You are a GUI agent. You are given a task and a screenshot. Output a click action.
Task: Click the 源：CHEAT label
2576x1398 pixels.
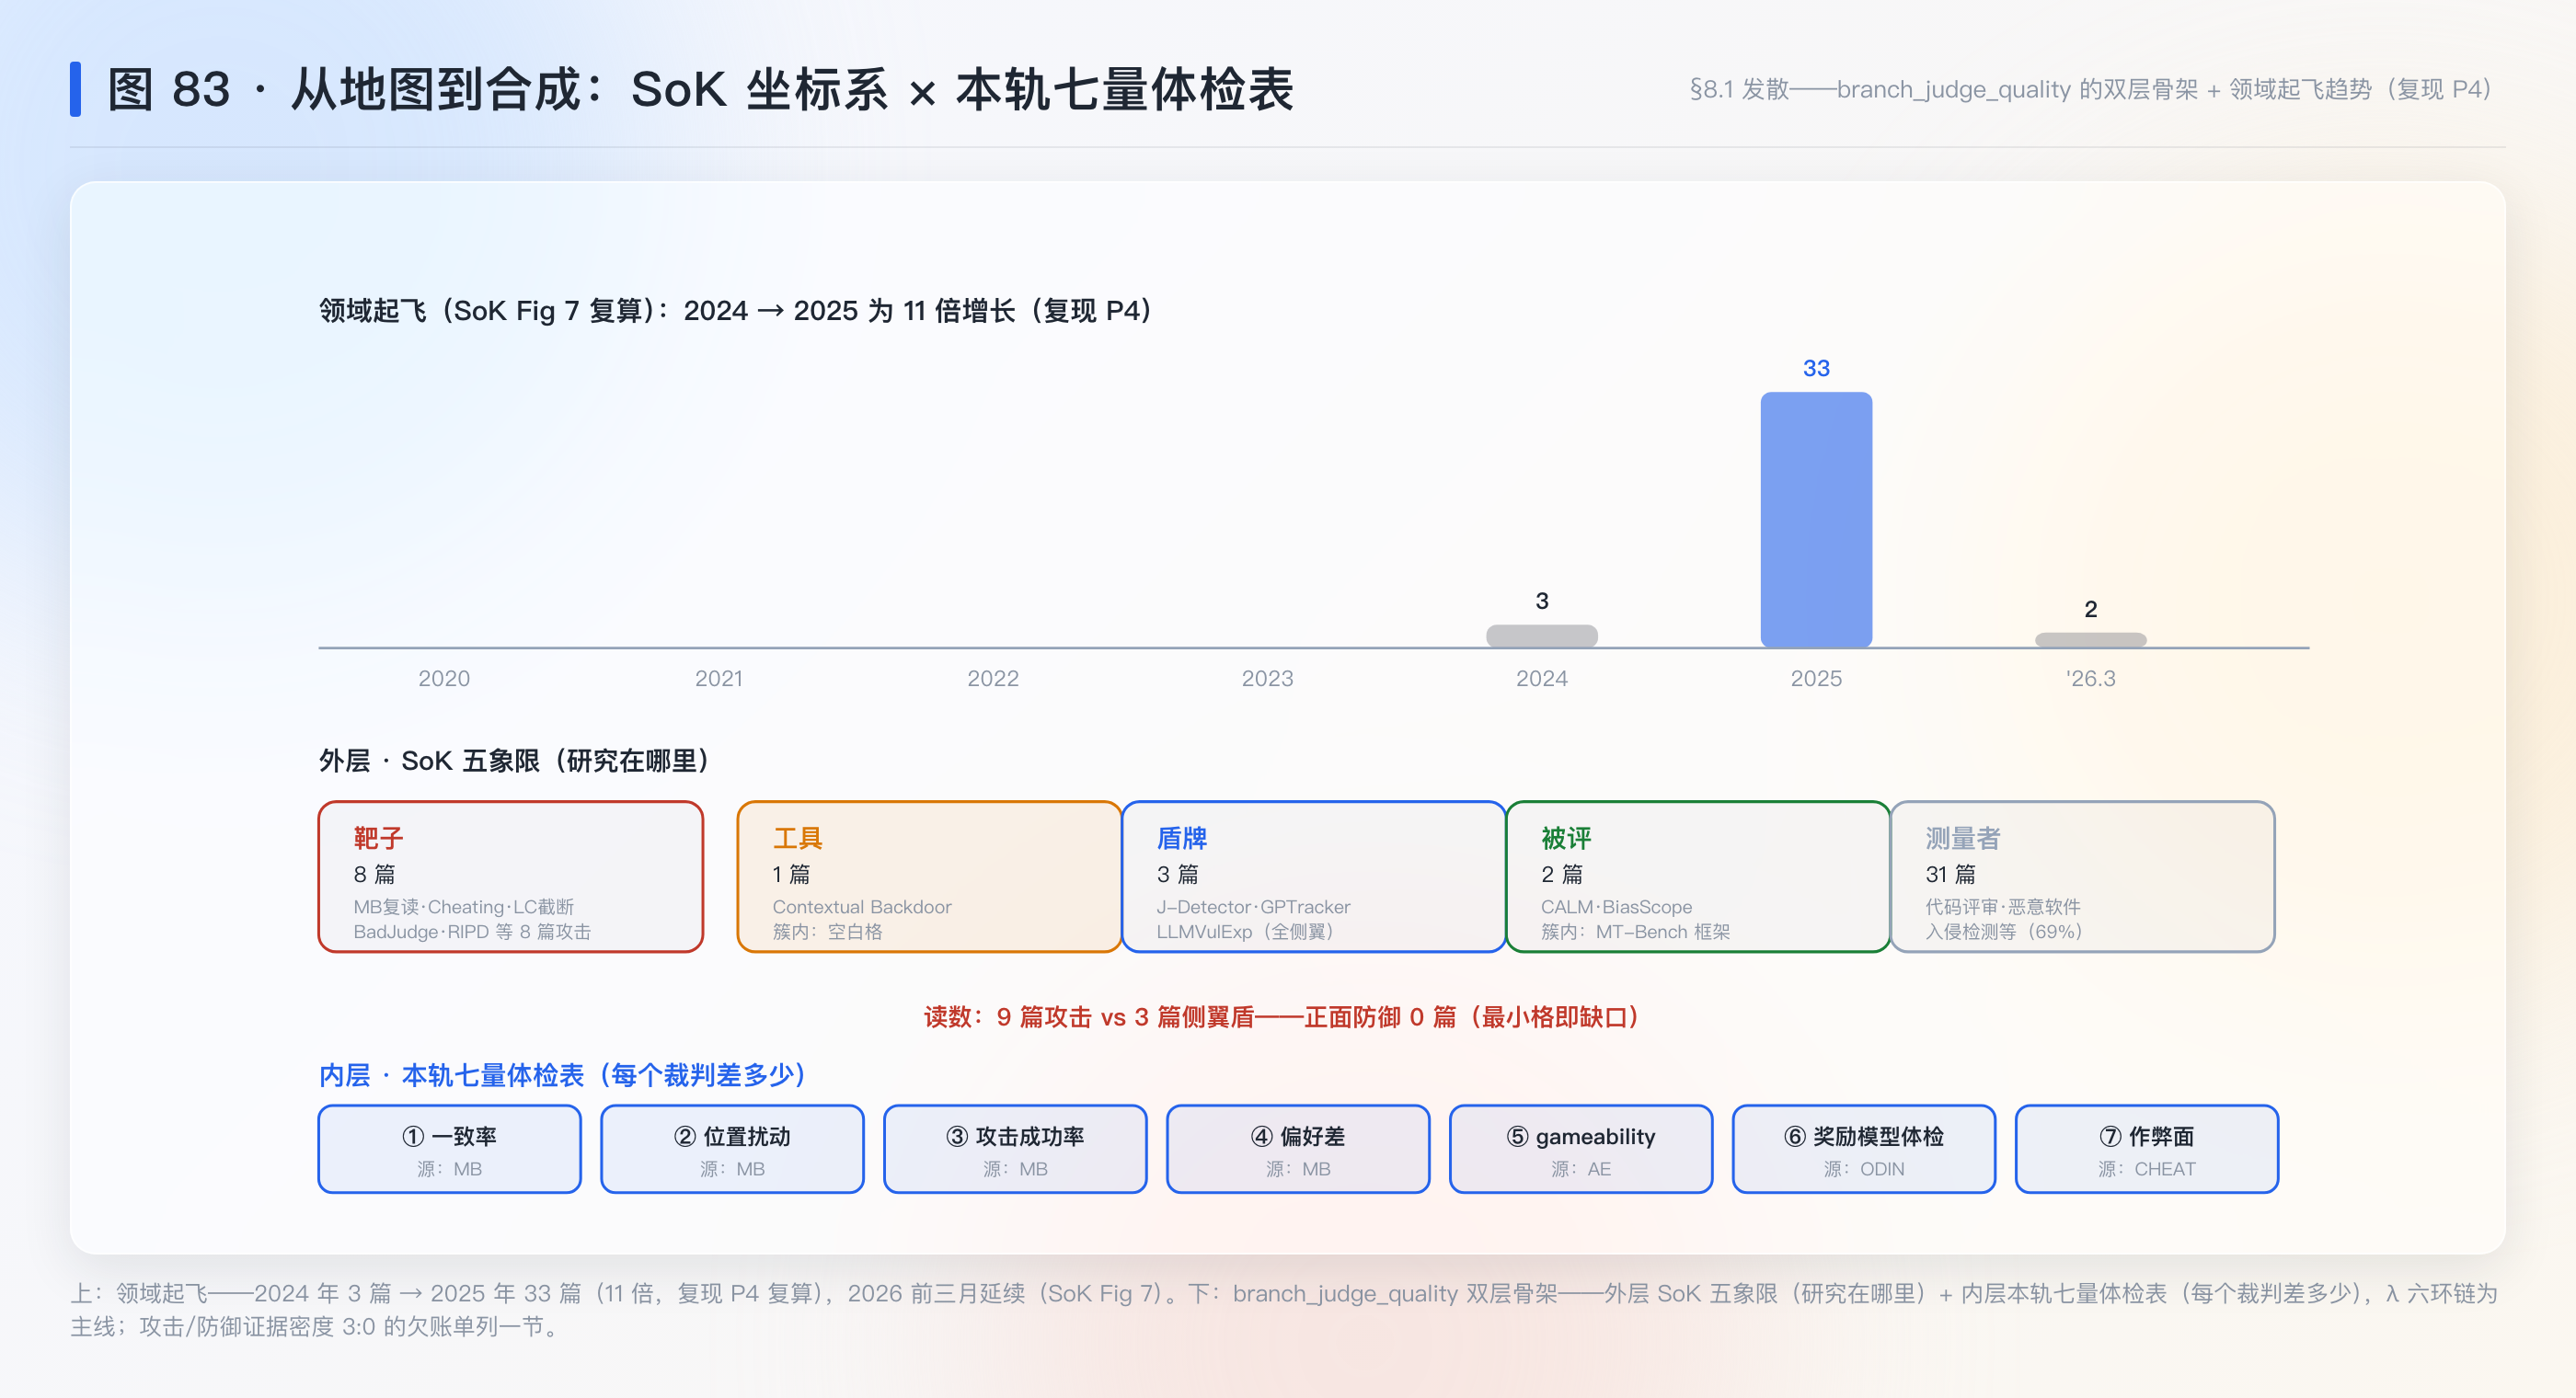(2147, 1169)
